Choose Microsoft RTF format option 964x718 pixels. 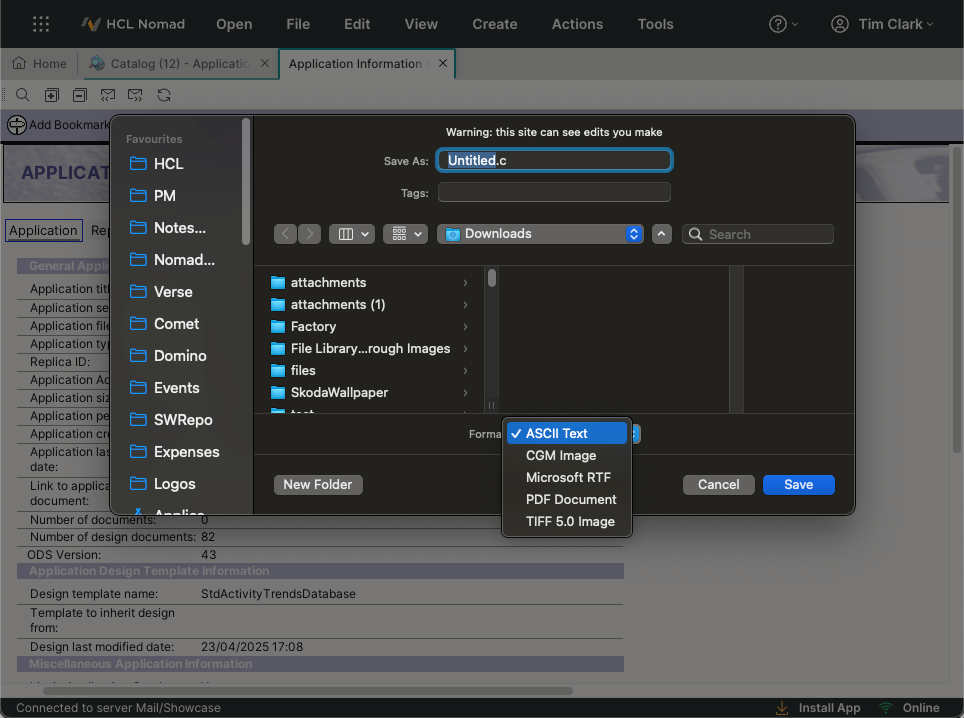(x=568, y=477)
